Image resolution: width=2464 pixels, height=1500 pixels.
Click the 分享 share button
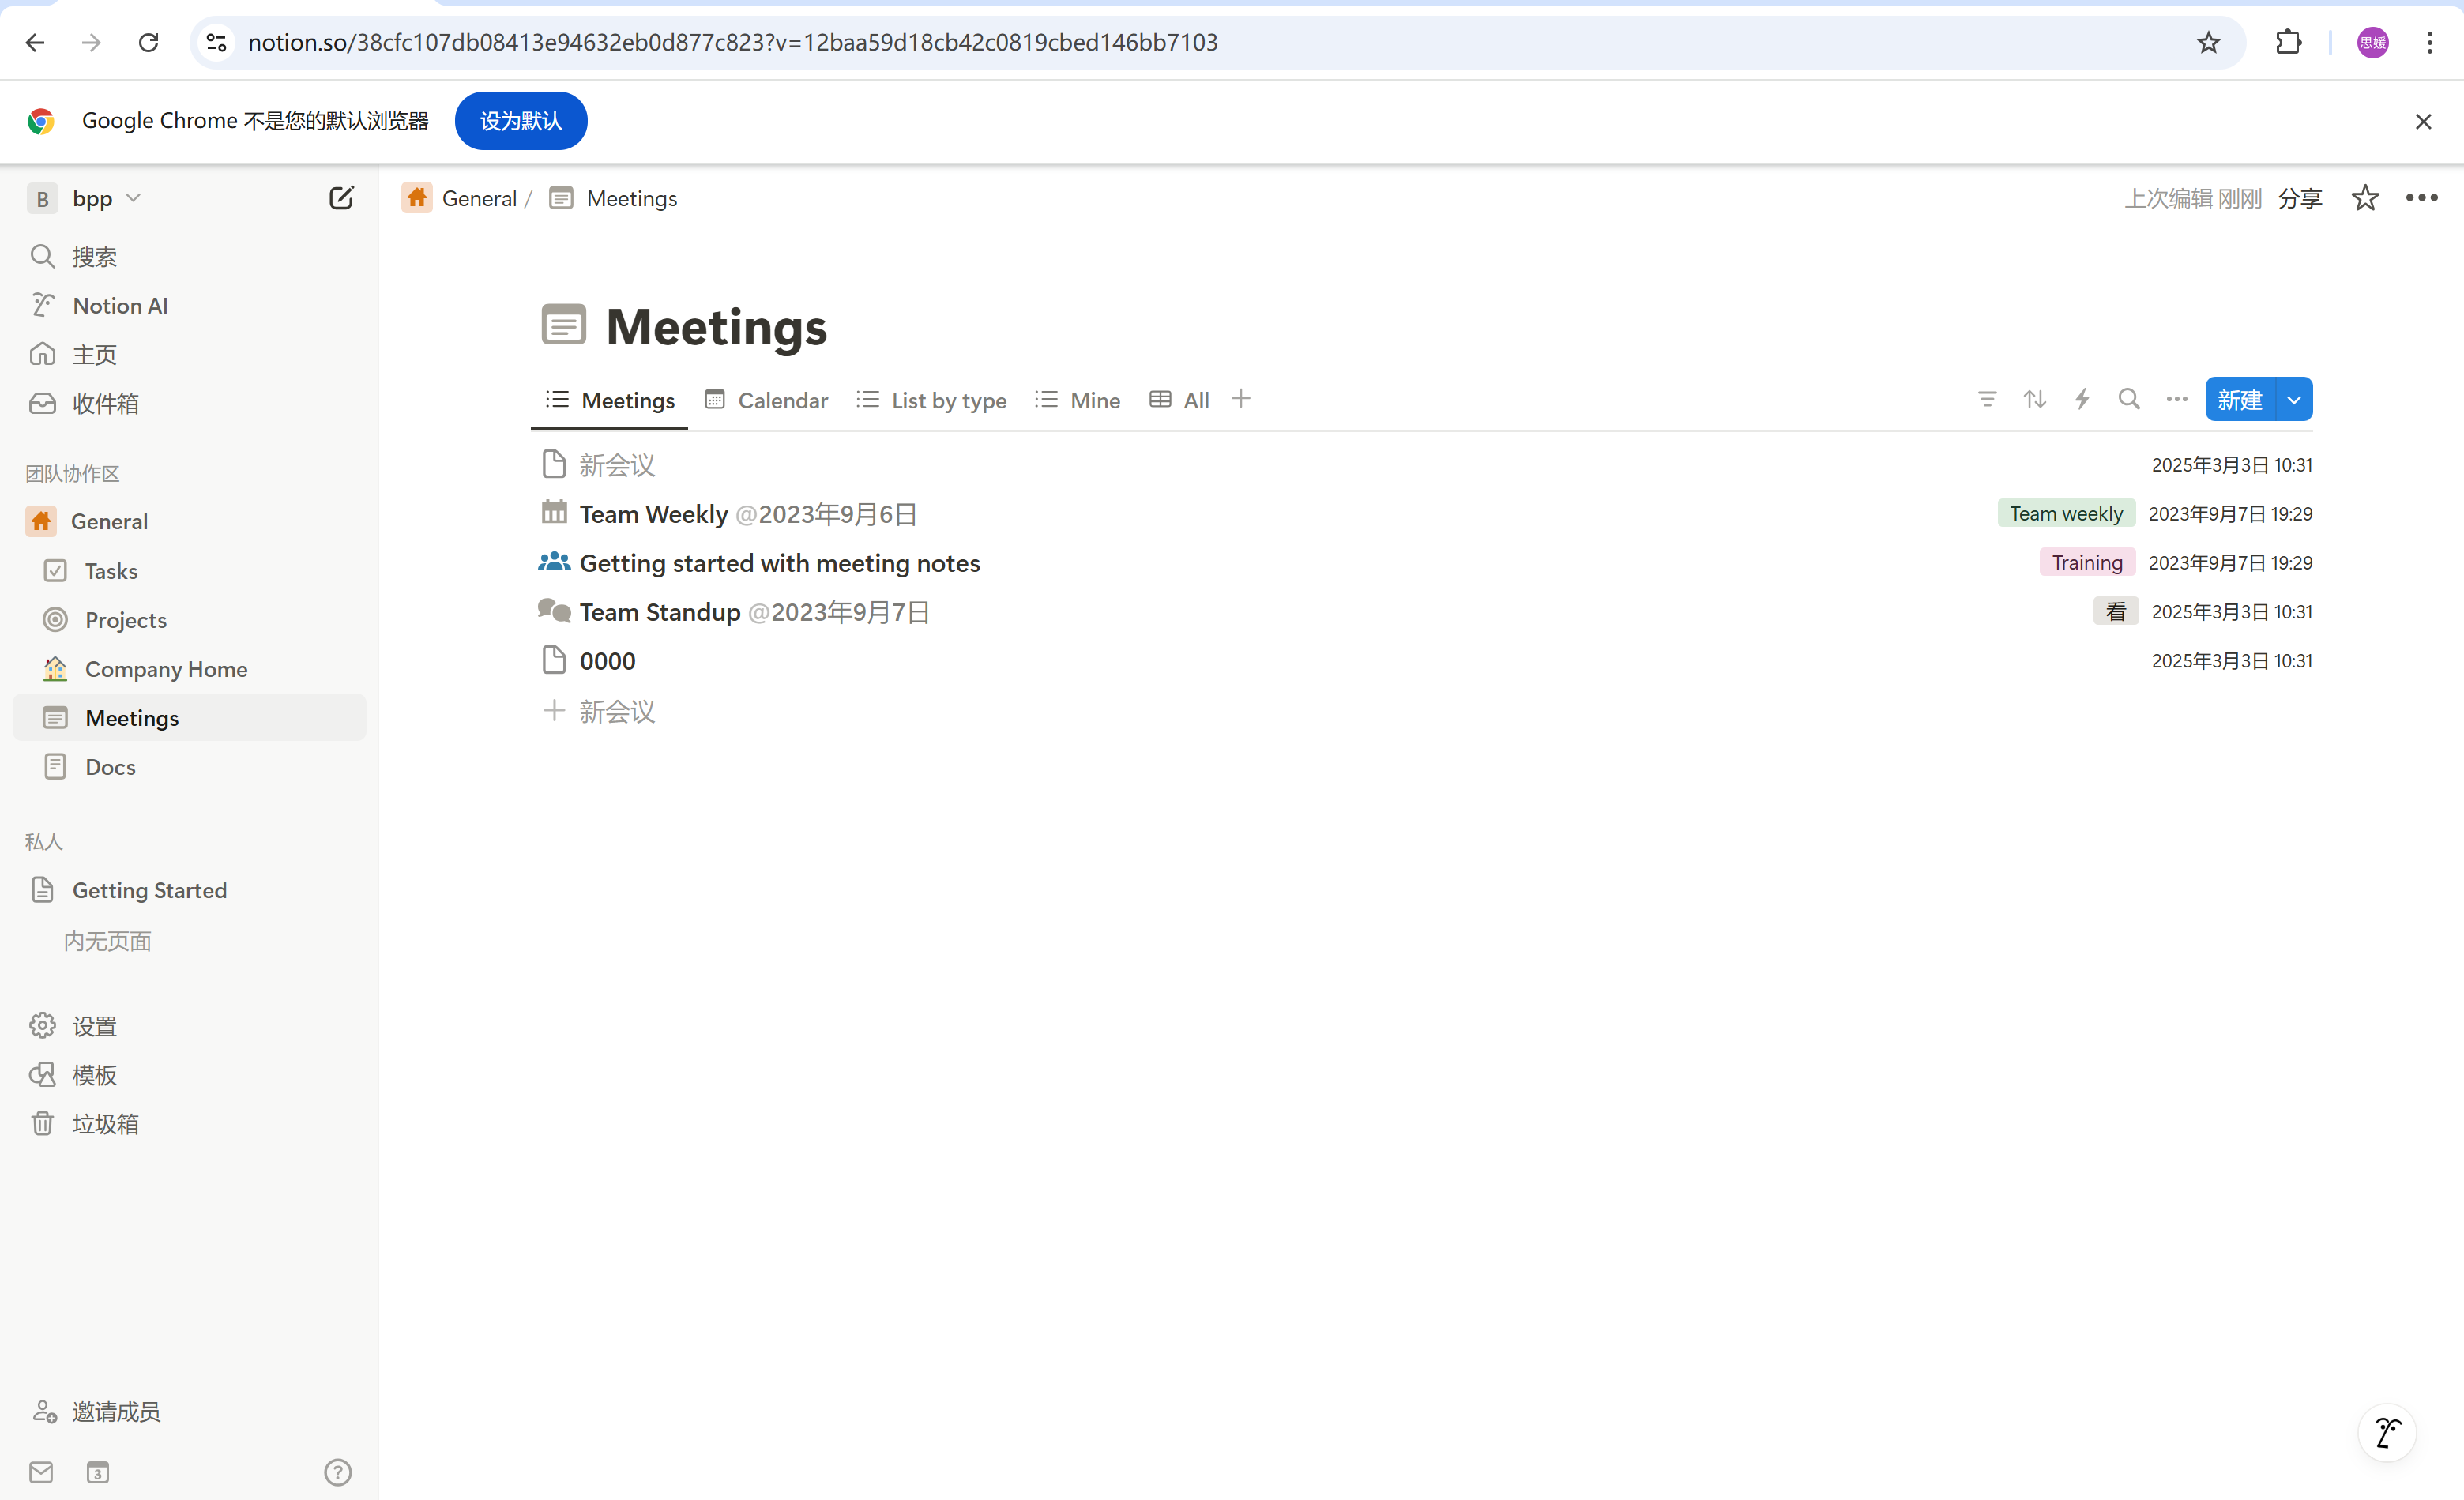point(2299,198)
